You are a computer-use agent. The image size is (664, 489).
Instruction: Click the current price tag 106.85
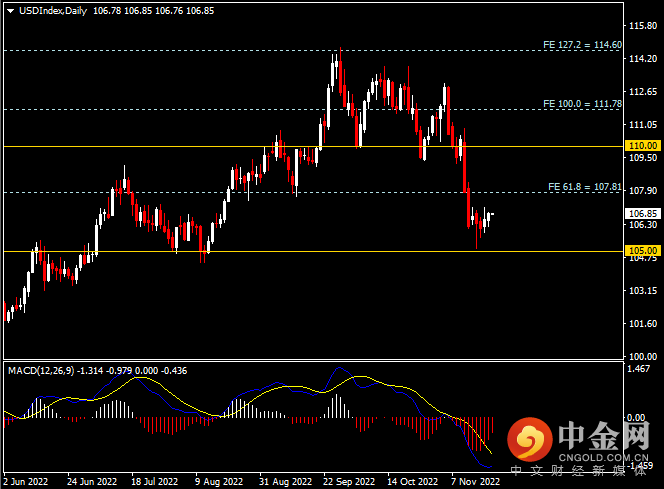click(x=643, y=213)
